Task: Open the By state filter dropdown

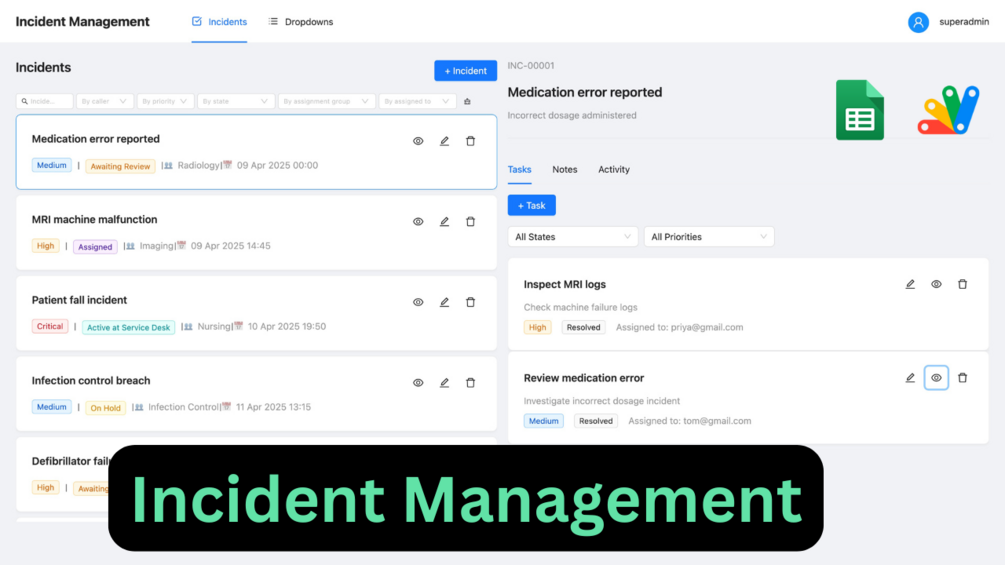Action: [x=236, y=101]
